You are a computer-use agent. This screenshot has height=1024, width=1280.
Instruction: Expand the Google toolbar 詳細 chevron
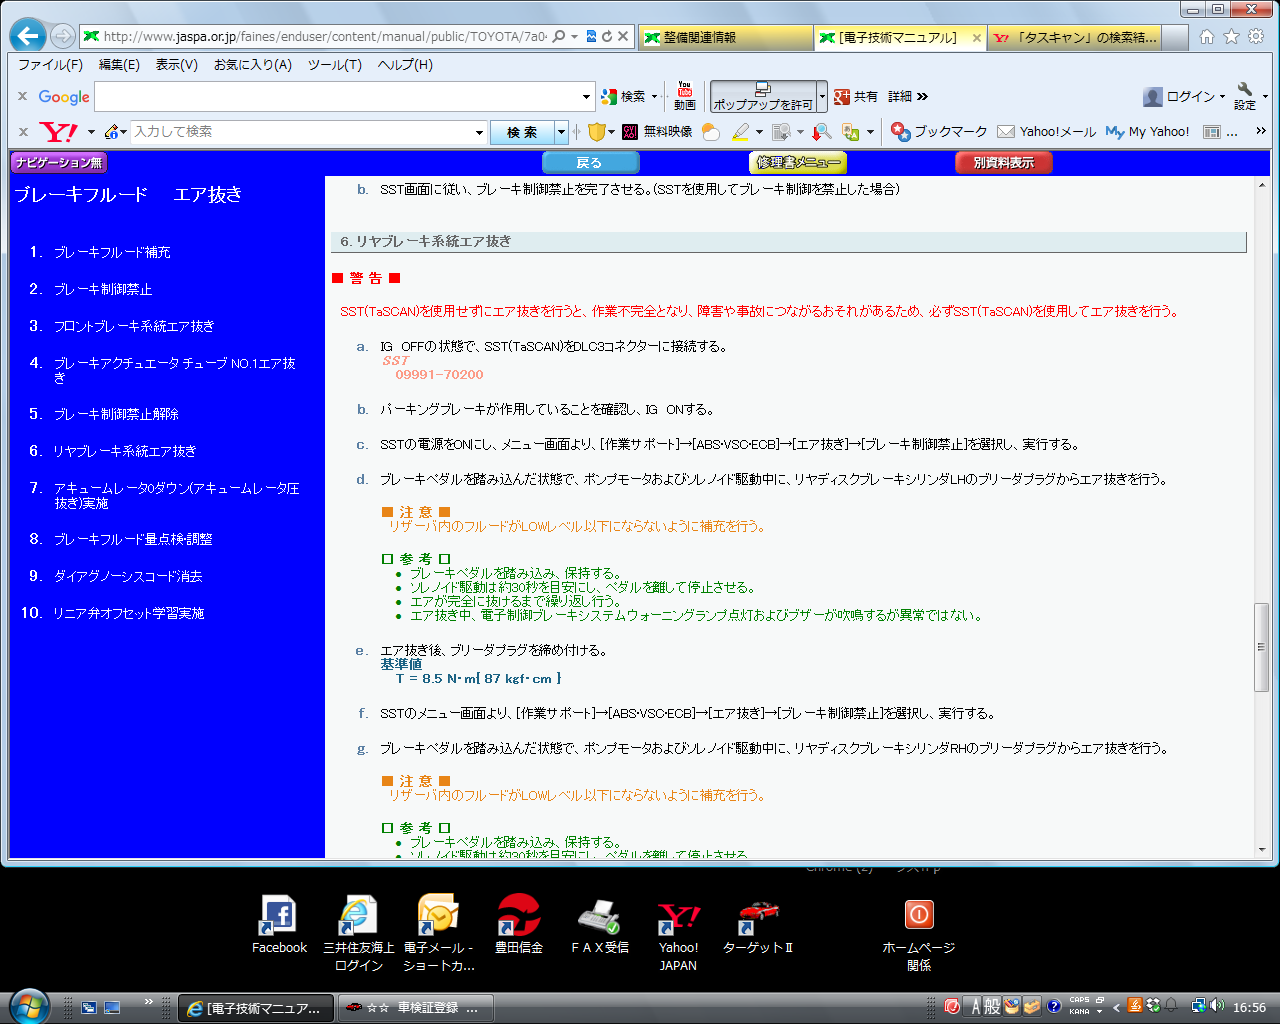pyautogui.click(x=908, y=96)
